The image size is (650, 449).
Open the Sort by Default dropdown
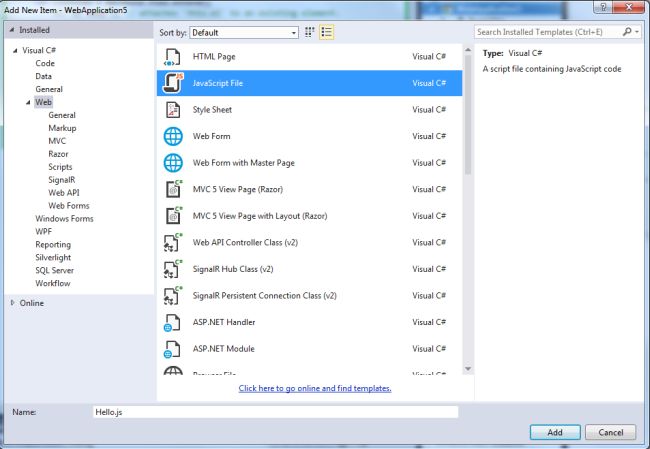(x=244, y=33)
